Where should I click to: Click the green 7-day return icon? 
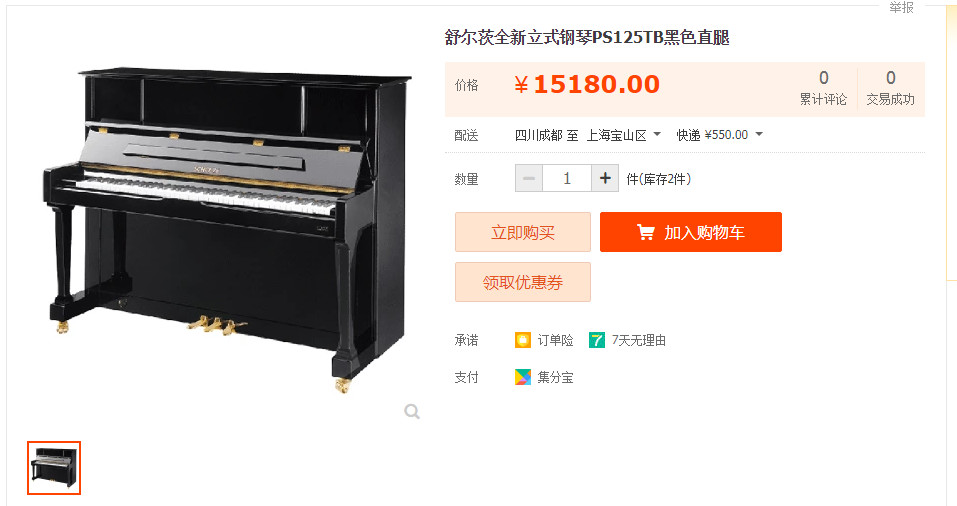(x=596, y=340)
